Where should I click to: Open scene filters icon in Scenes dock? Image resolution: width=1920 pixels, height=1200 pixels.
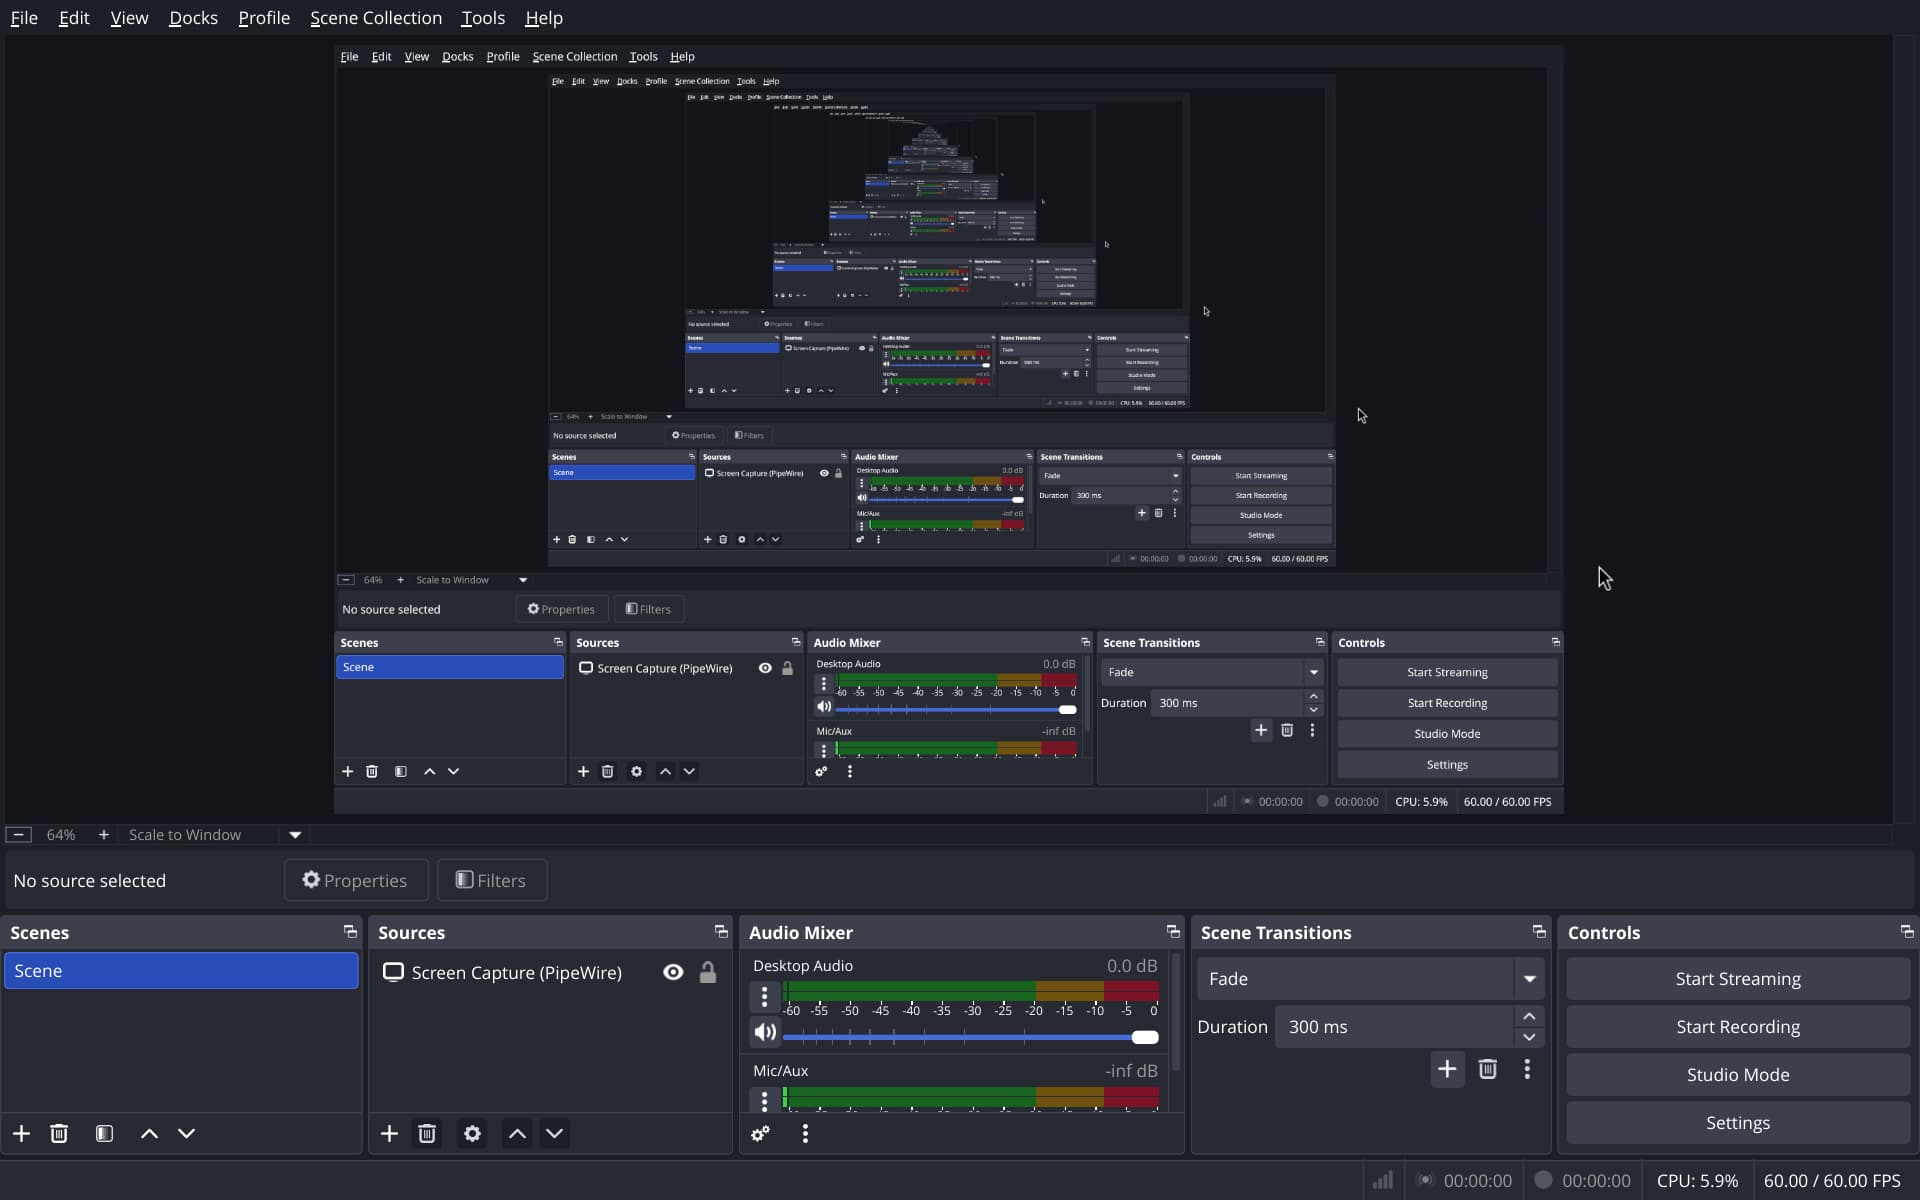104,1133
